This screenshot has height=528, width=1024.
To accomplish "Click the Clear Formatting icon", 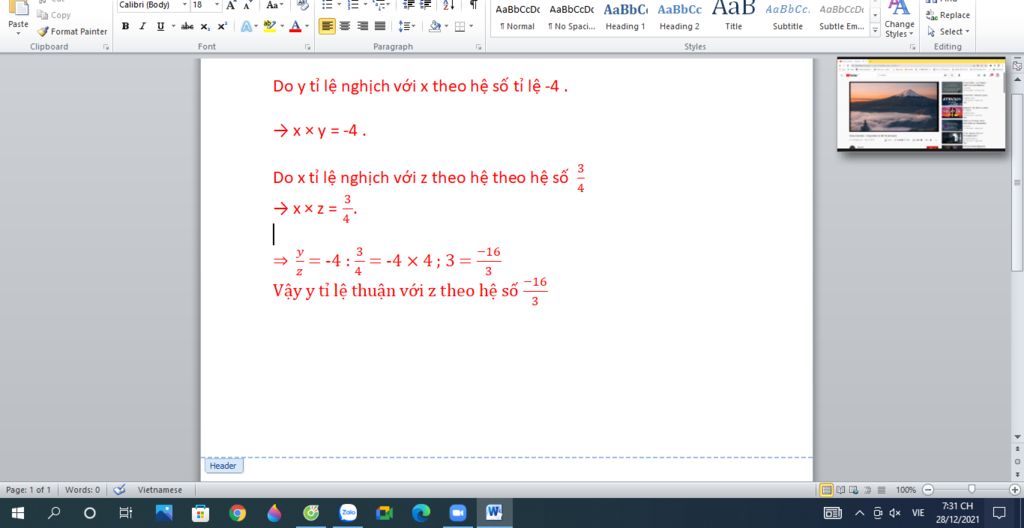I will [x=302, y=5].
